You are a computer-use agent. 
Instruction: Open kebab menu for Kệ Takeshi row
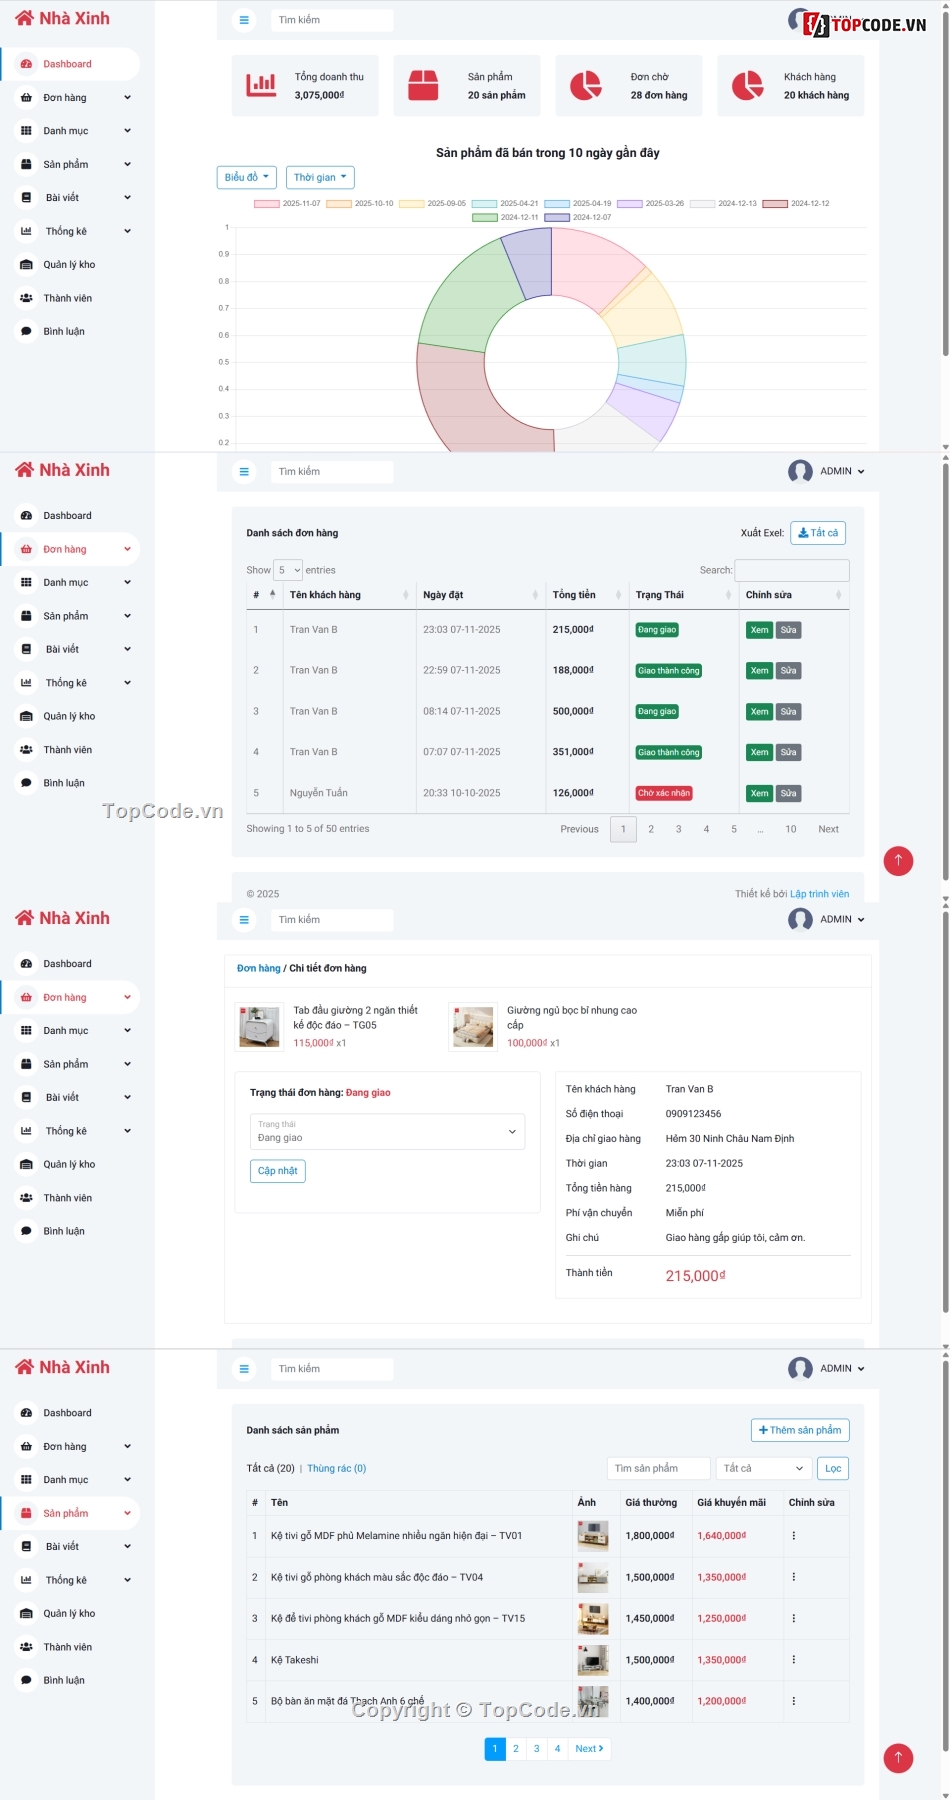pyautogui.click(x=794, y=1659)
